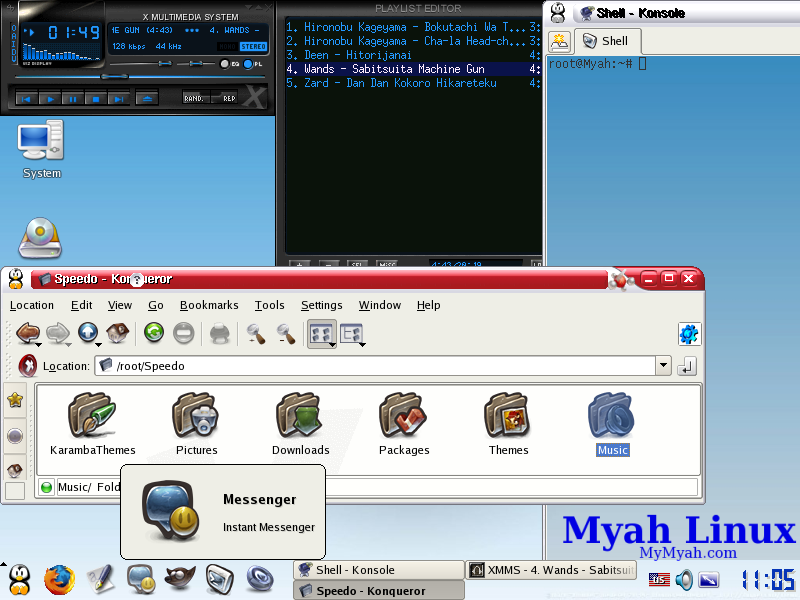Open Konqueror Tools menu
Screen dimensions: 800x600
[269, 305]
